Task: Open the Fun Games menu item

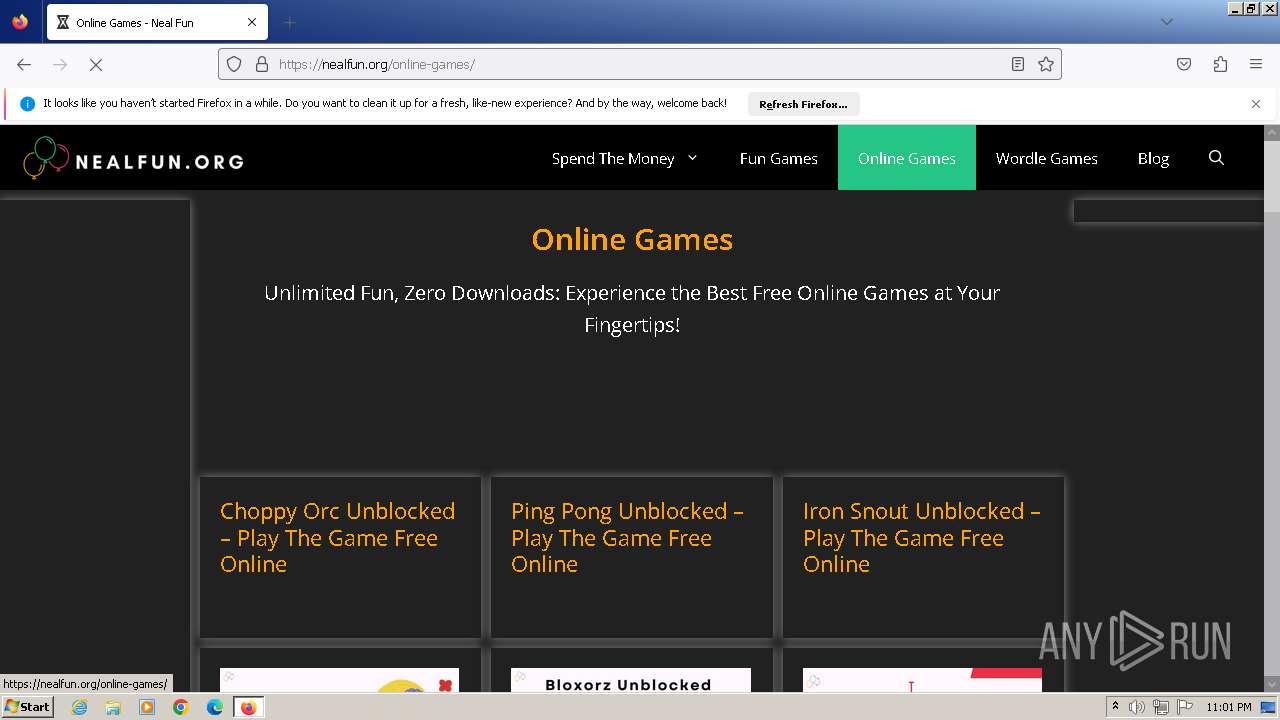Action: 779,158
